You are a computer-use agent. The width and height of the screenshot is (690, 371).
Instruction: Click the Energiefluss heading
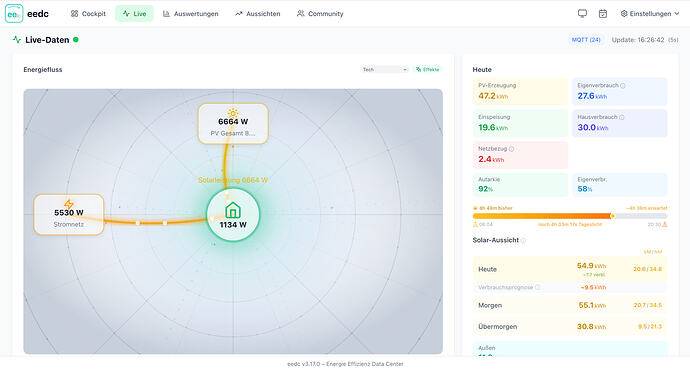(43, 70)
